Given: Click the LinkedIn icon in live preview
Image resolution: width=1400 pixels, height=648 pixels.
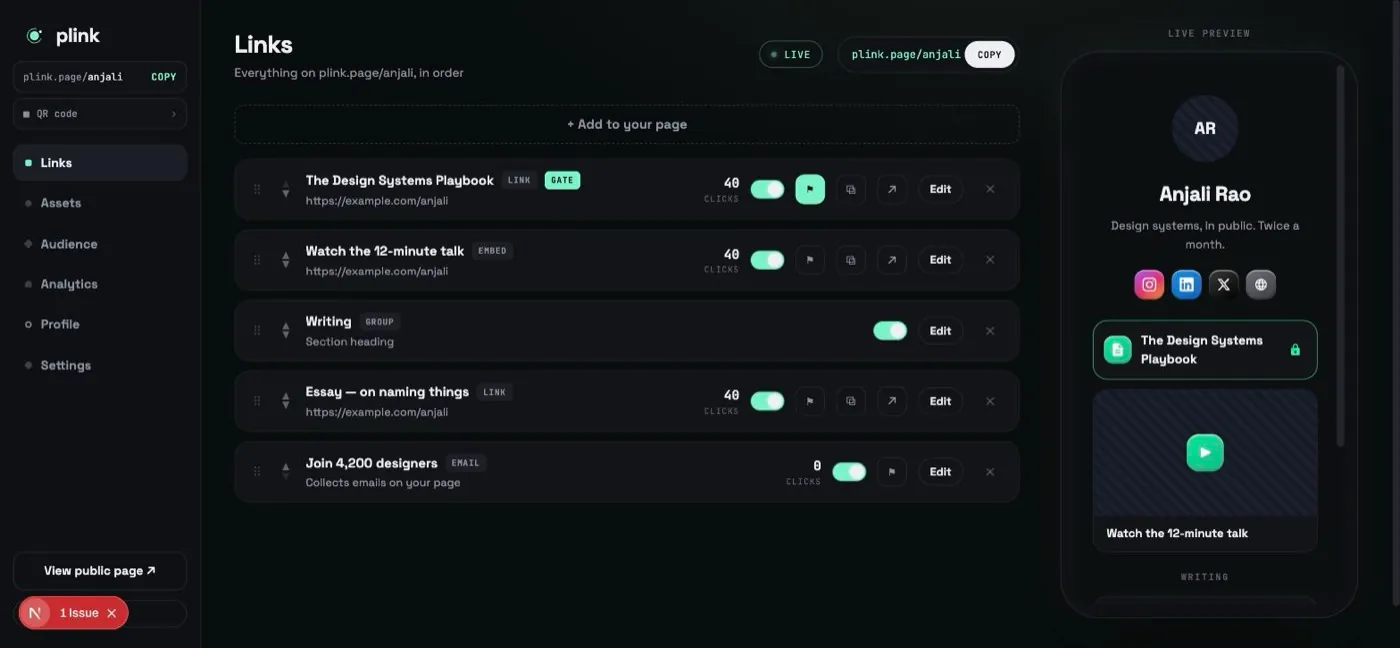Looking at the screenshot, I should click(x=1186, y=284).
